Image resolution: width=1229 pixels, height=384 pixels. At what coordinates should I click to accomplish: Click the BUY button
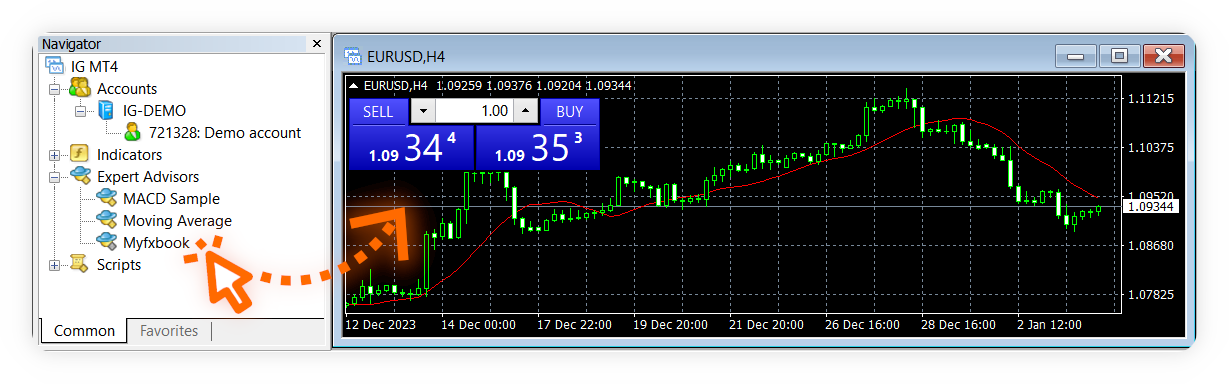point(570,111)
